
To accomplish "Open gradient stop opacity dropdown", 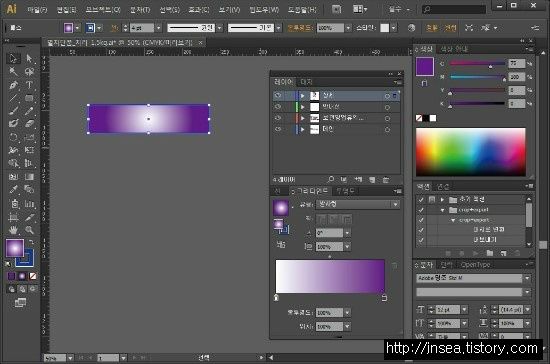I will click(347, 312).
